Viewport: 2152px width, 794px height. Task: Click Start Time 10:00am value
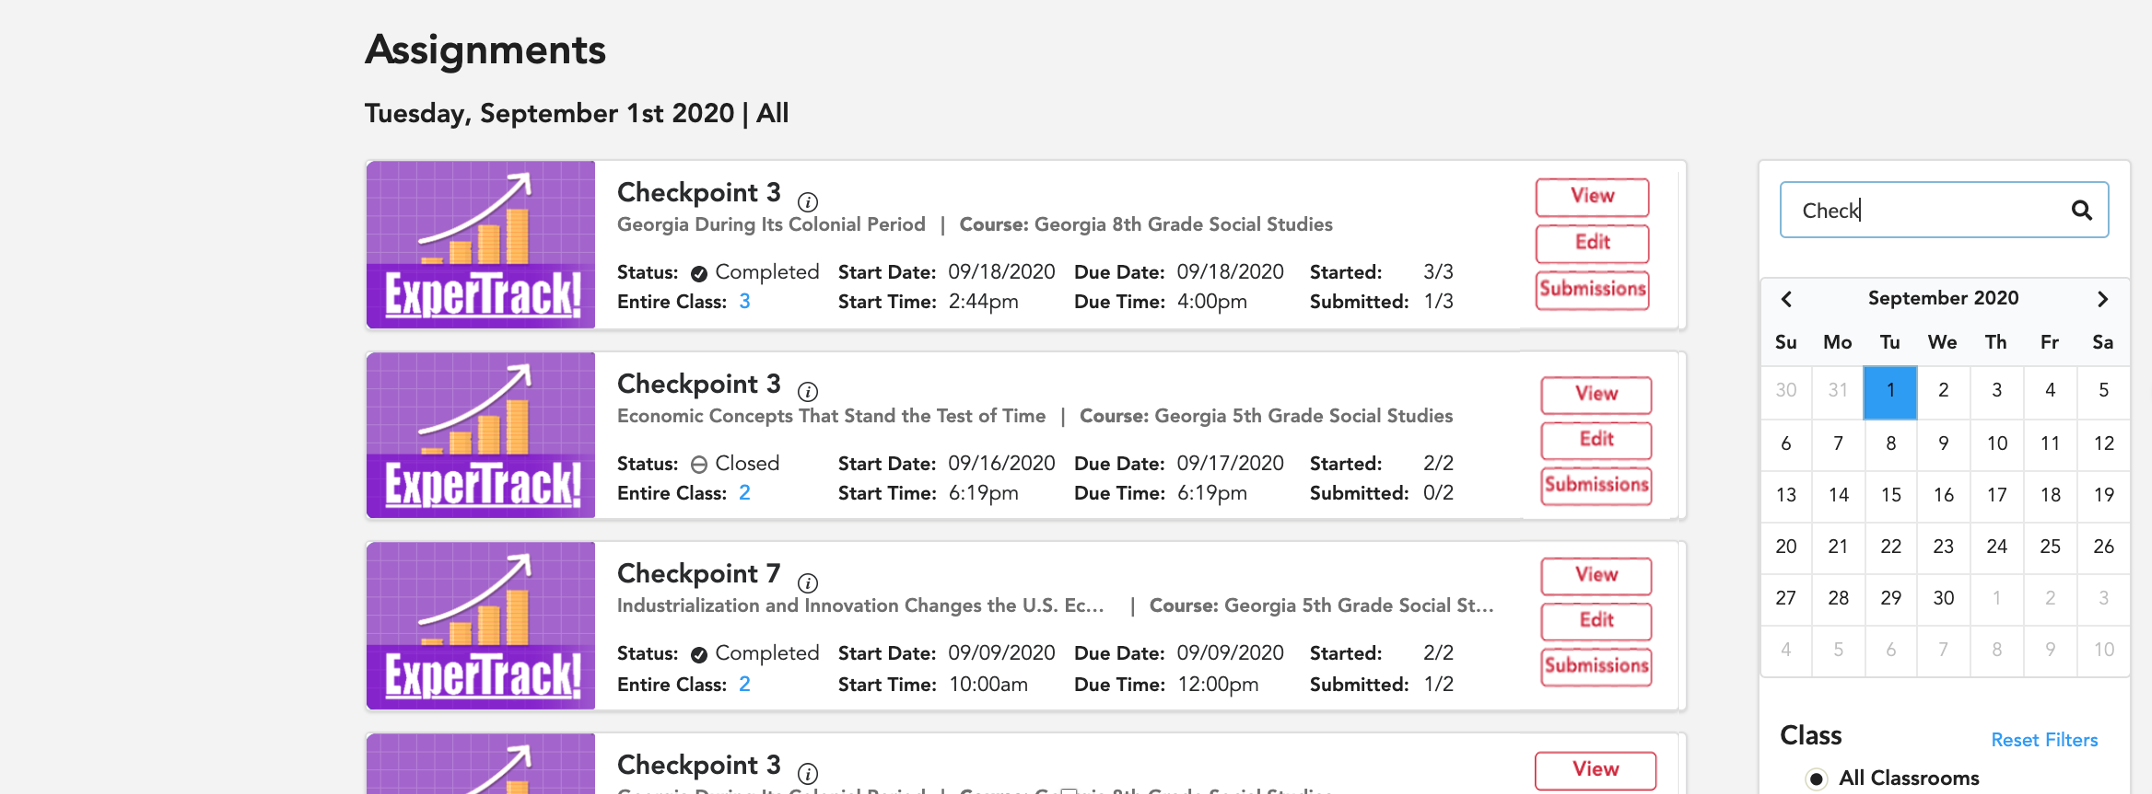[988, 685]
